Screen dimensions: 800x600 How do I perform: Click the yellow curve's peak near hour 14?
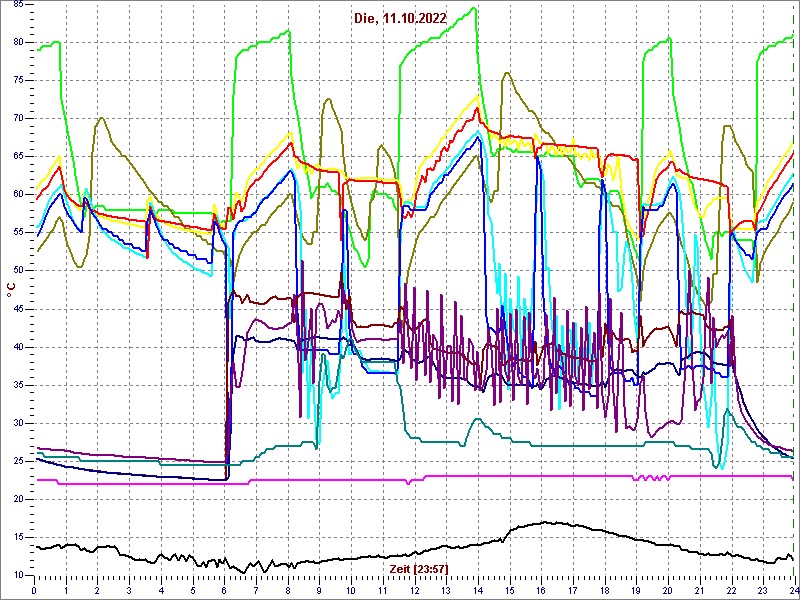[x=477, y=97]
